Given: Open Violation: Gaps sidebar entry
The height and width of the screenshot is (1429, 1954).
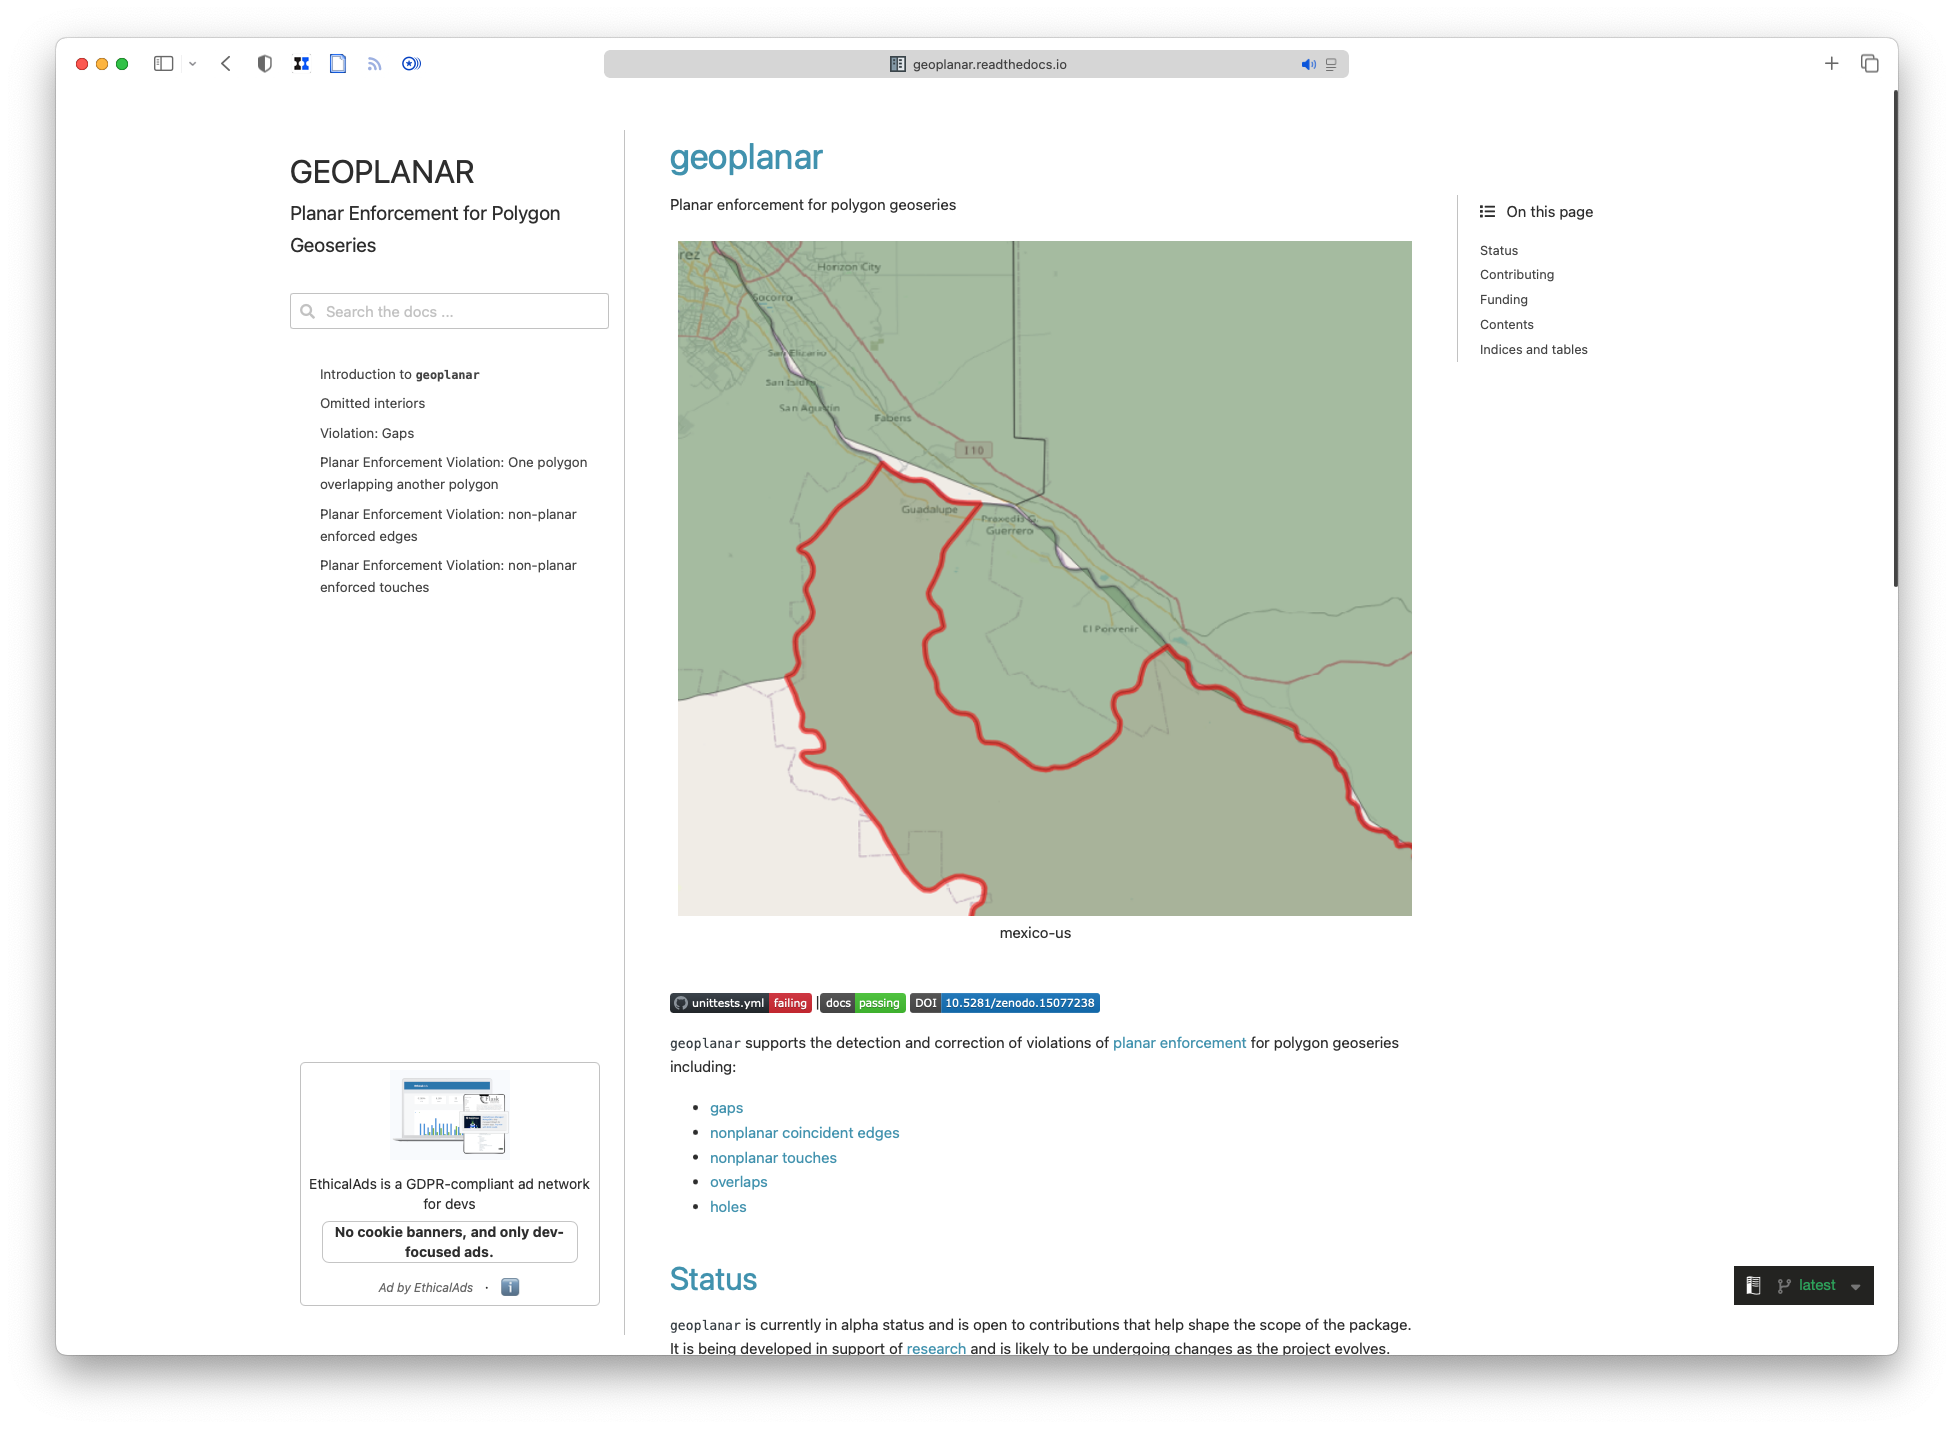Looking at the screenshot, I should coord(366,433).
